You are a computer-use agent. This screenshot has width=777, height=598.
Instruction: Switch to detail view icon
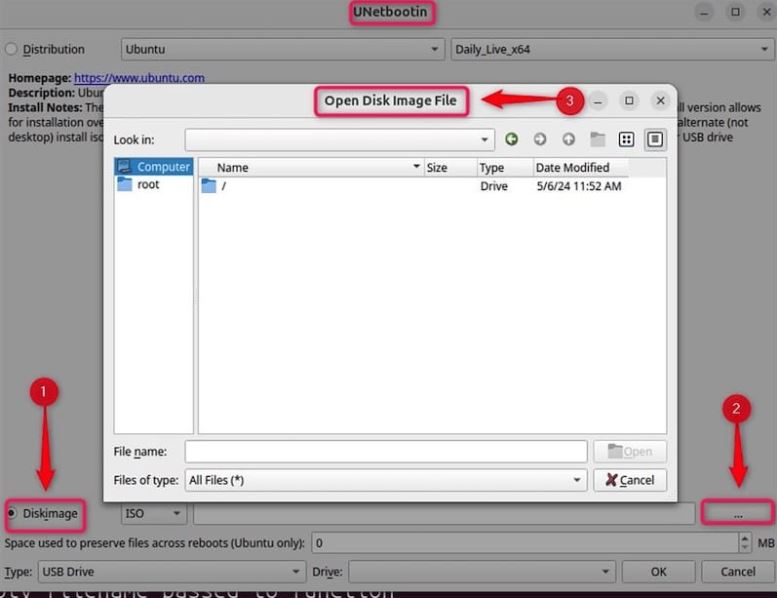click(x=655, y=140)
